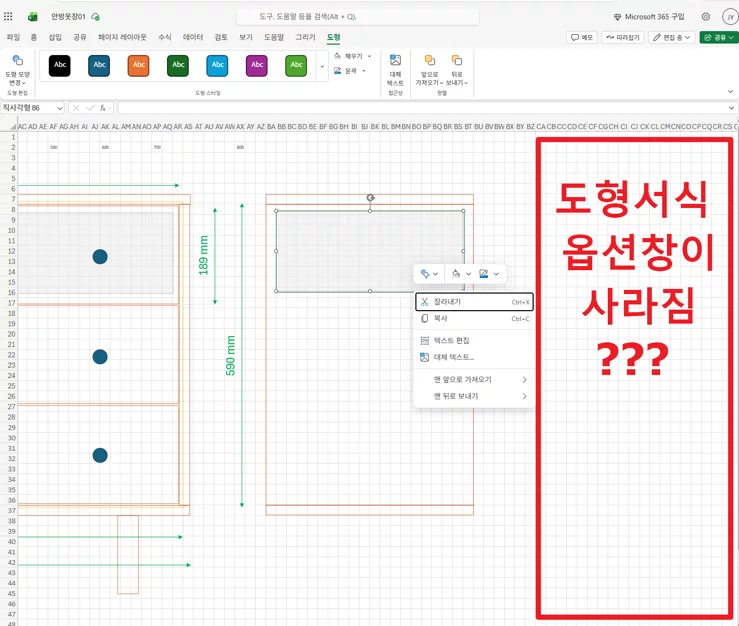Image resolution: width=739 pixels, height=626 pixels.
Task: Choose 복사 in the context menu
Action: 474,319
